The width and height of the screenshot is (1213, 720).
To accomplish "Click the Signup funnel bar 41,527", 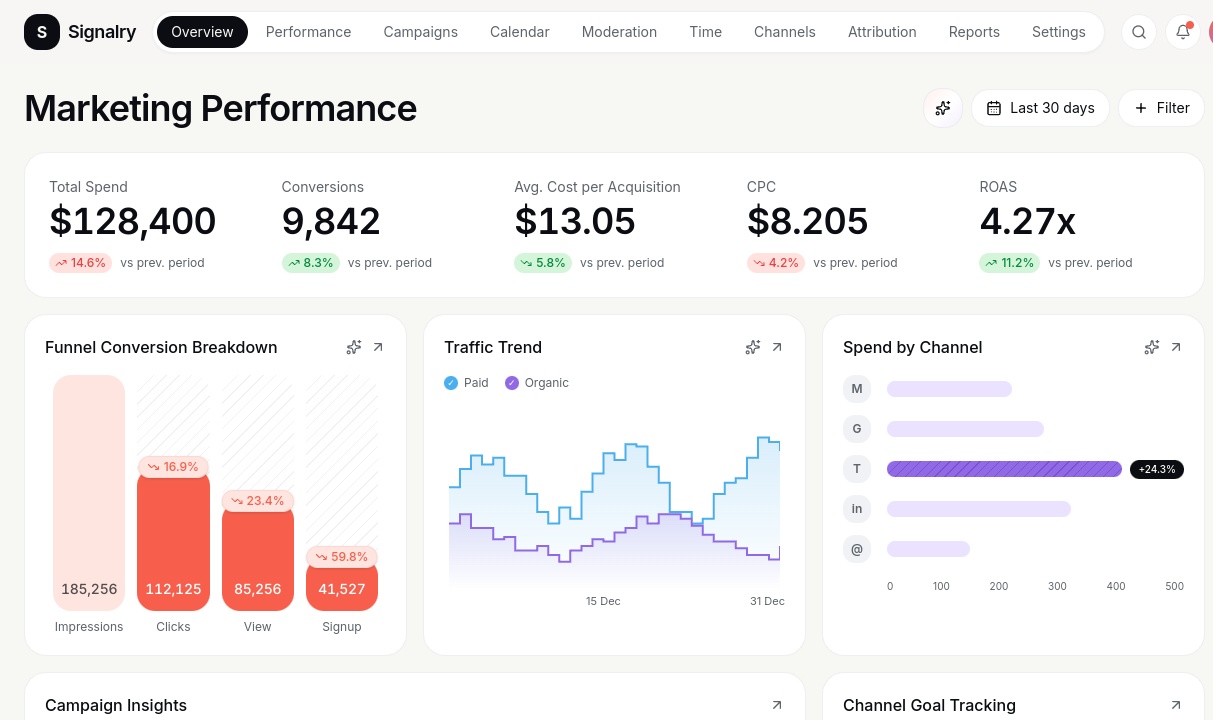I will [342, 587].
